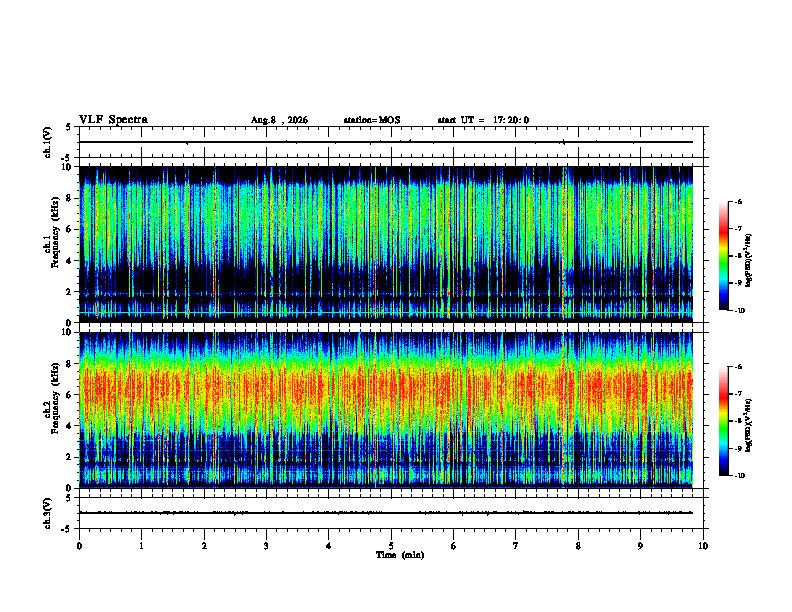Click the "6" kHz tick on ch.2 frequency axis
Screen dimensions: 792x612
pos(69,395)
